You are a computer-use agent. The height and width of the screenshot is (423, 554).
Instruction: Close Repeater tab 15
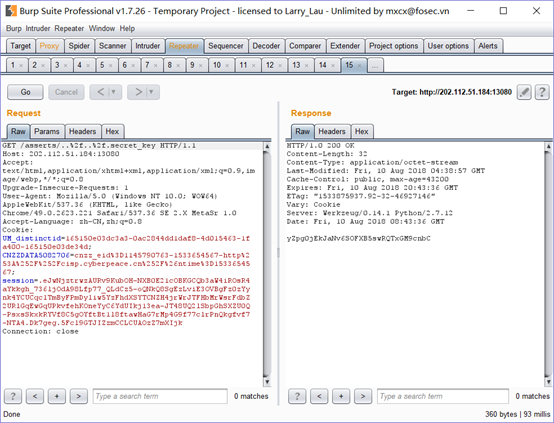pos(359,65)
